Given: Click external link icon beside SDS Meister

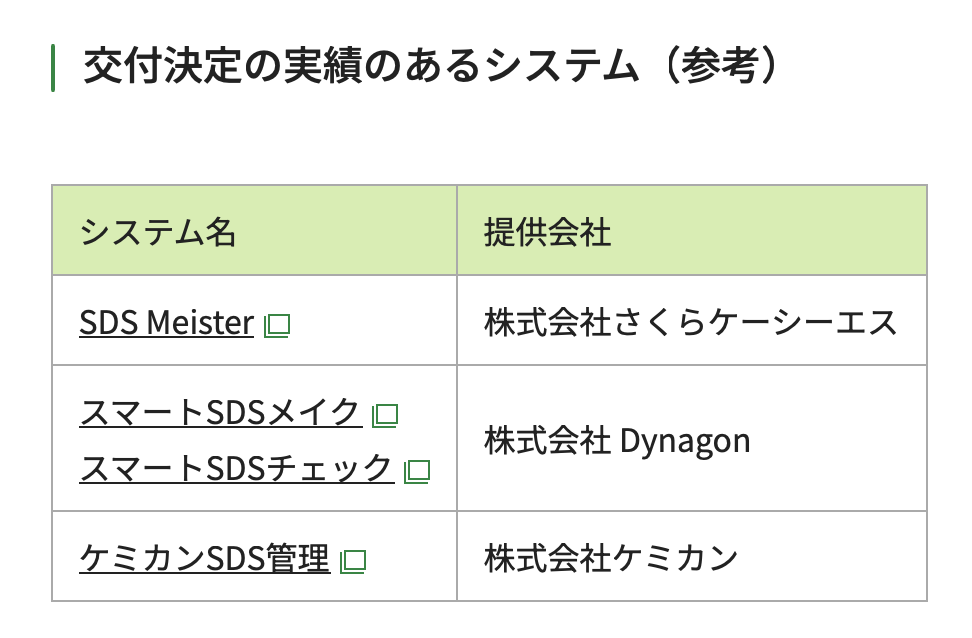Looking at the screenshot, I should pos(277,325).
